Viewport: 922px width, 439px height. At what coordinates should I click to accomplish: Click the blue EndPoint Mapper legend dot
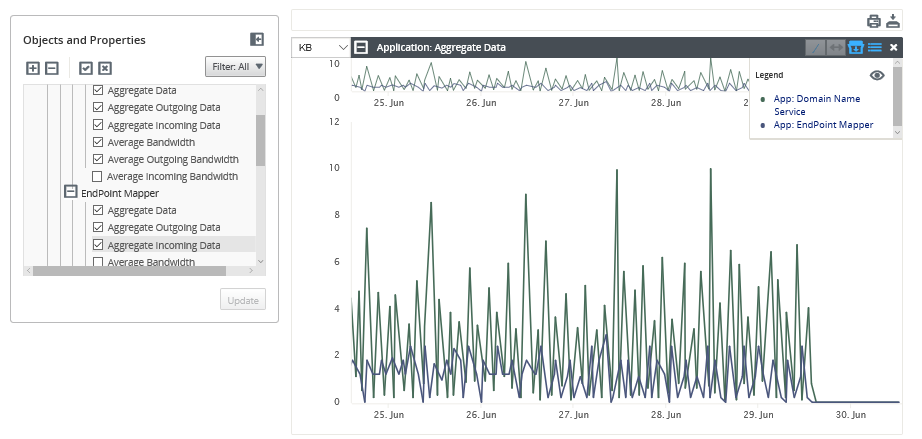tap(763, 125)
